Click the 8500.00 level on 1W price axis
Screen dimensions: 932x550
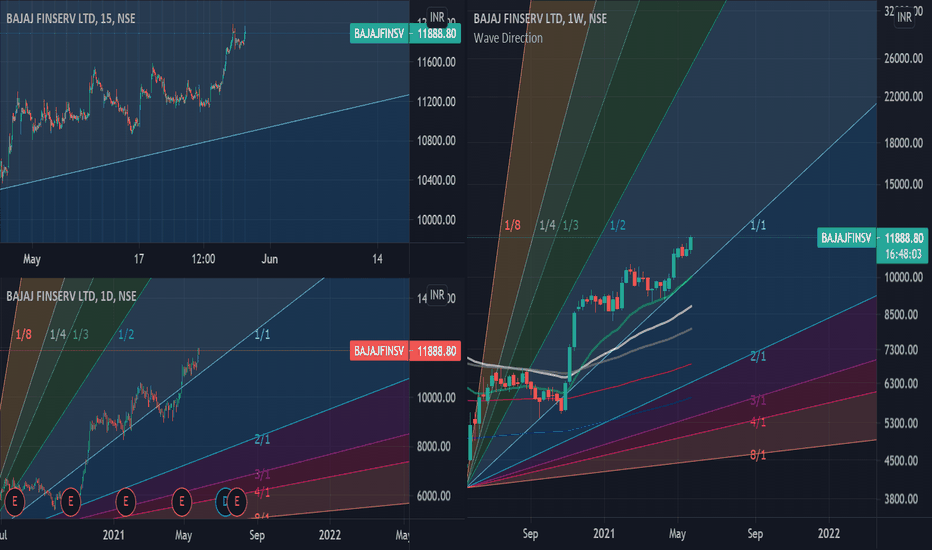pos(901,315)
